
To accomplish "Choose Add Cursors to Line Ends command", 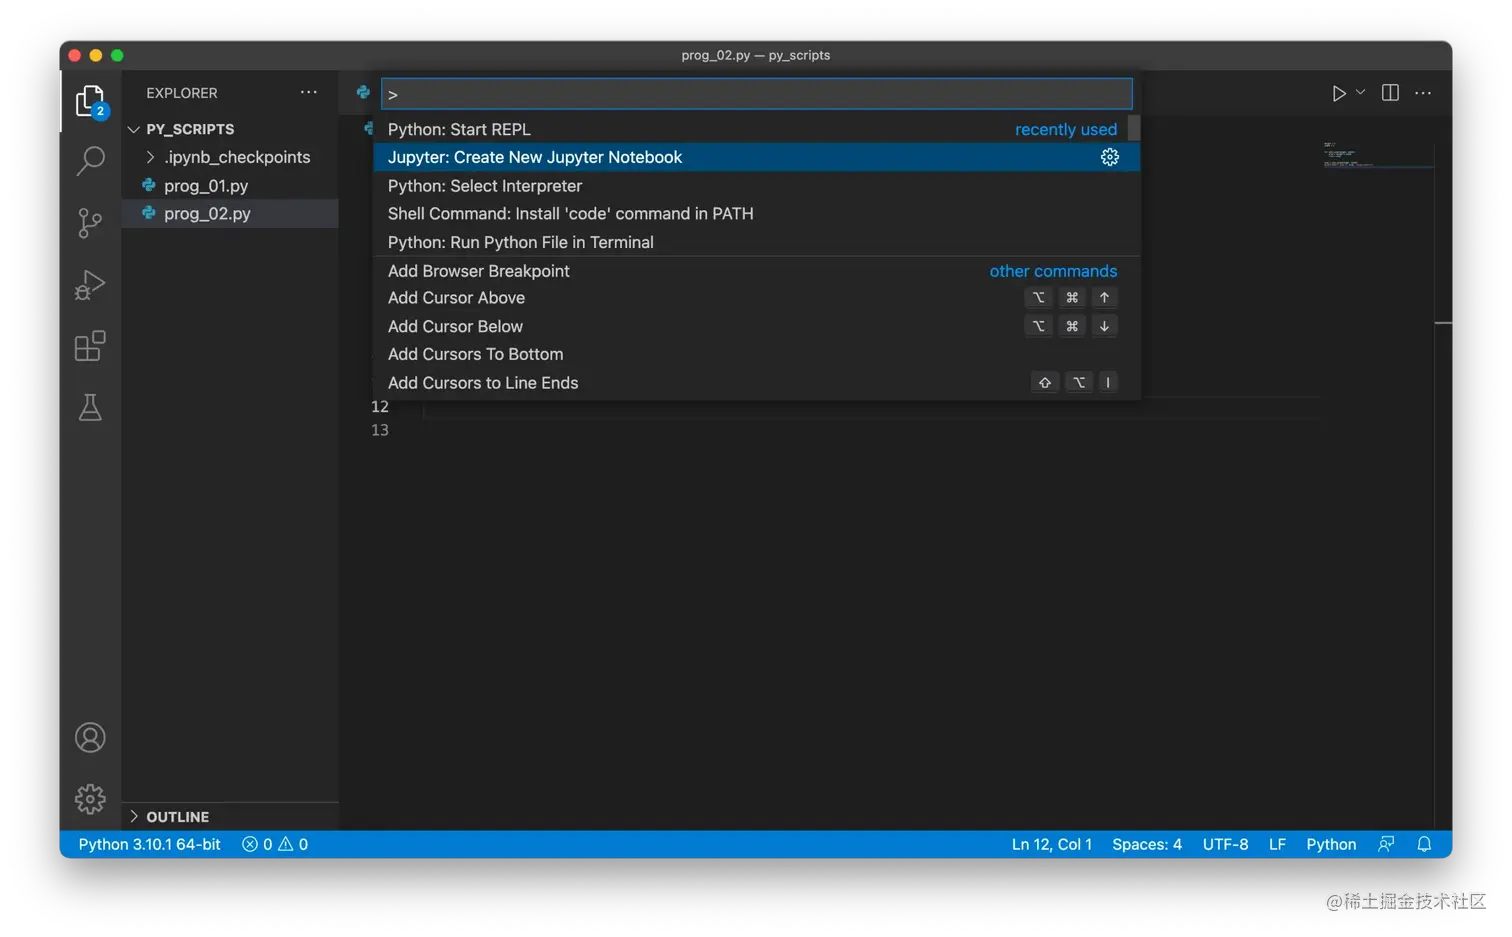I will coord(756,383).
